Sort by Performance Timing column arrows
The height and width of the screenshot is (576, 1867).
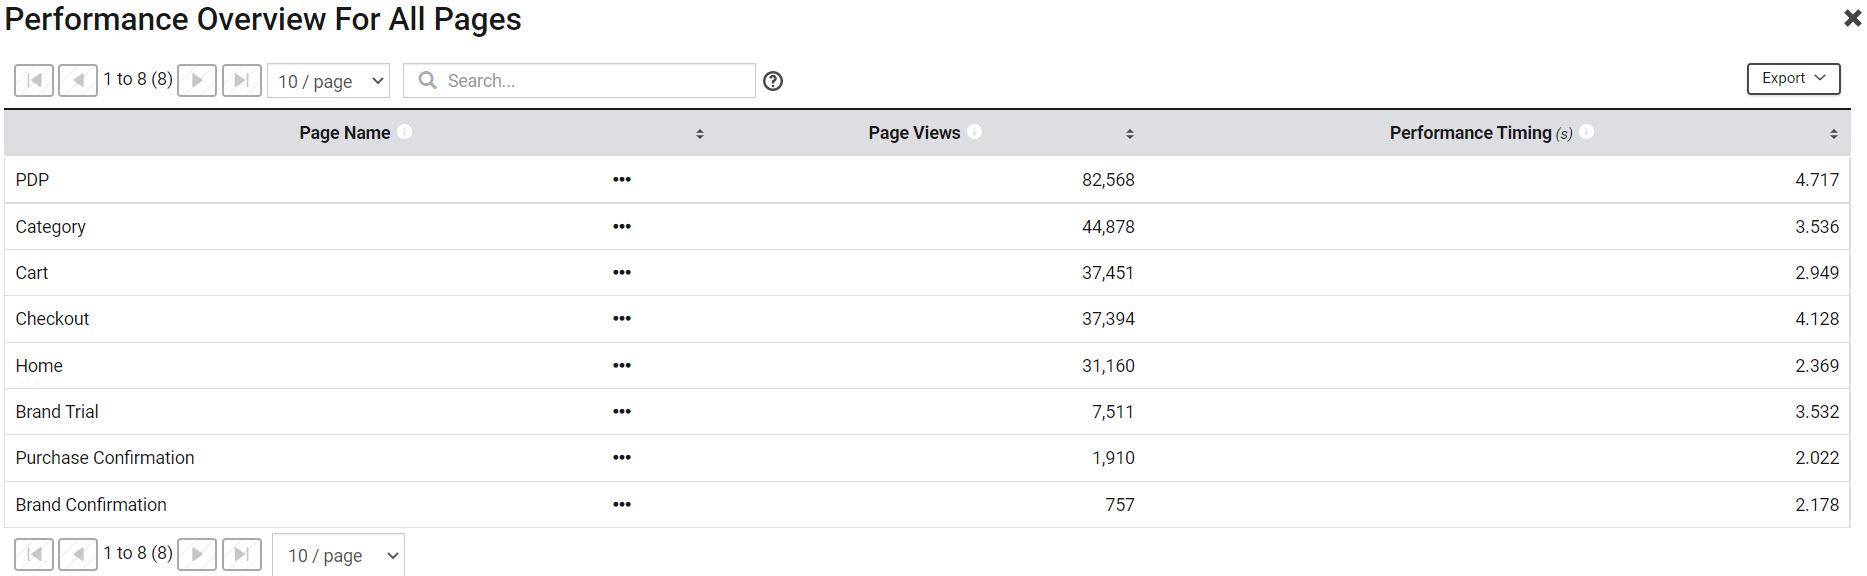[x=1834, y=134]
